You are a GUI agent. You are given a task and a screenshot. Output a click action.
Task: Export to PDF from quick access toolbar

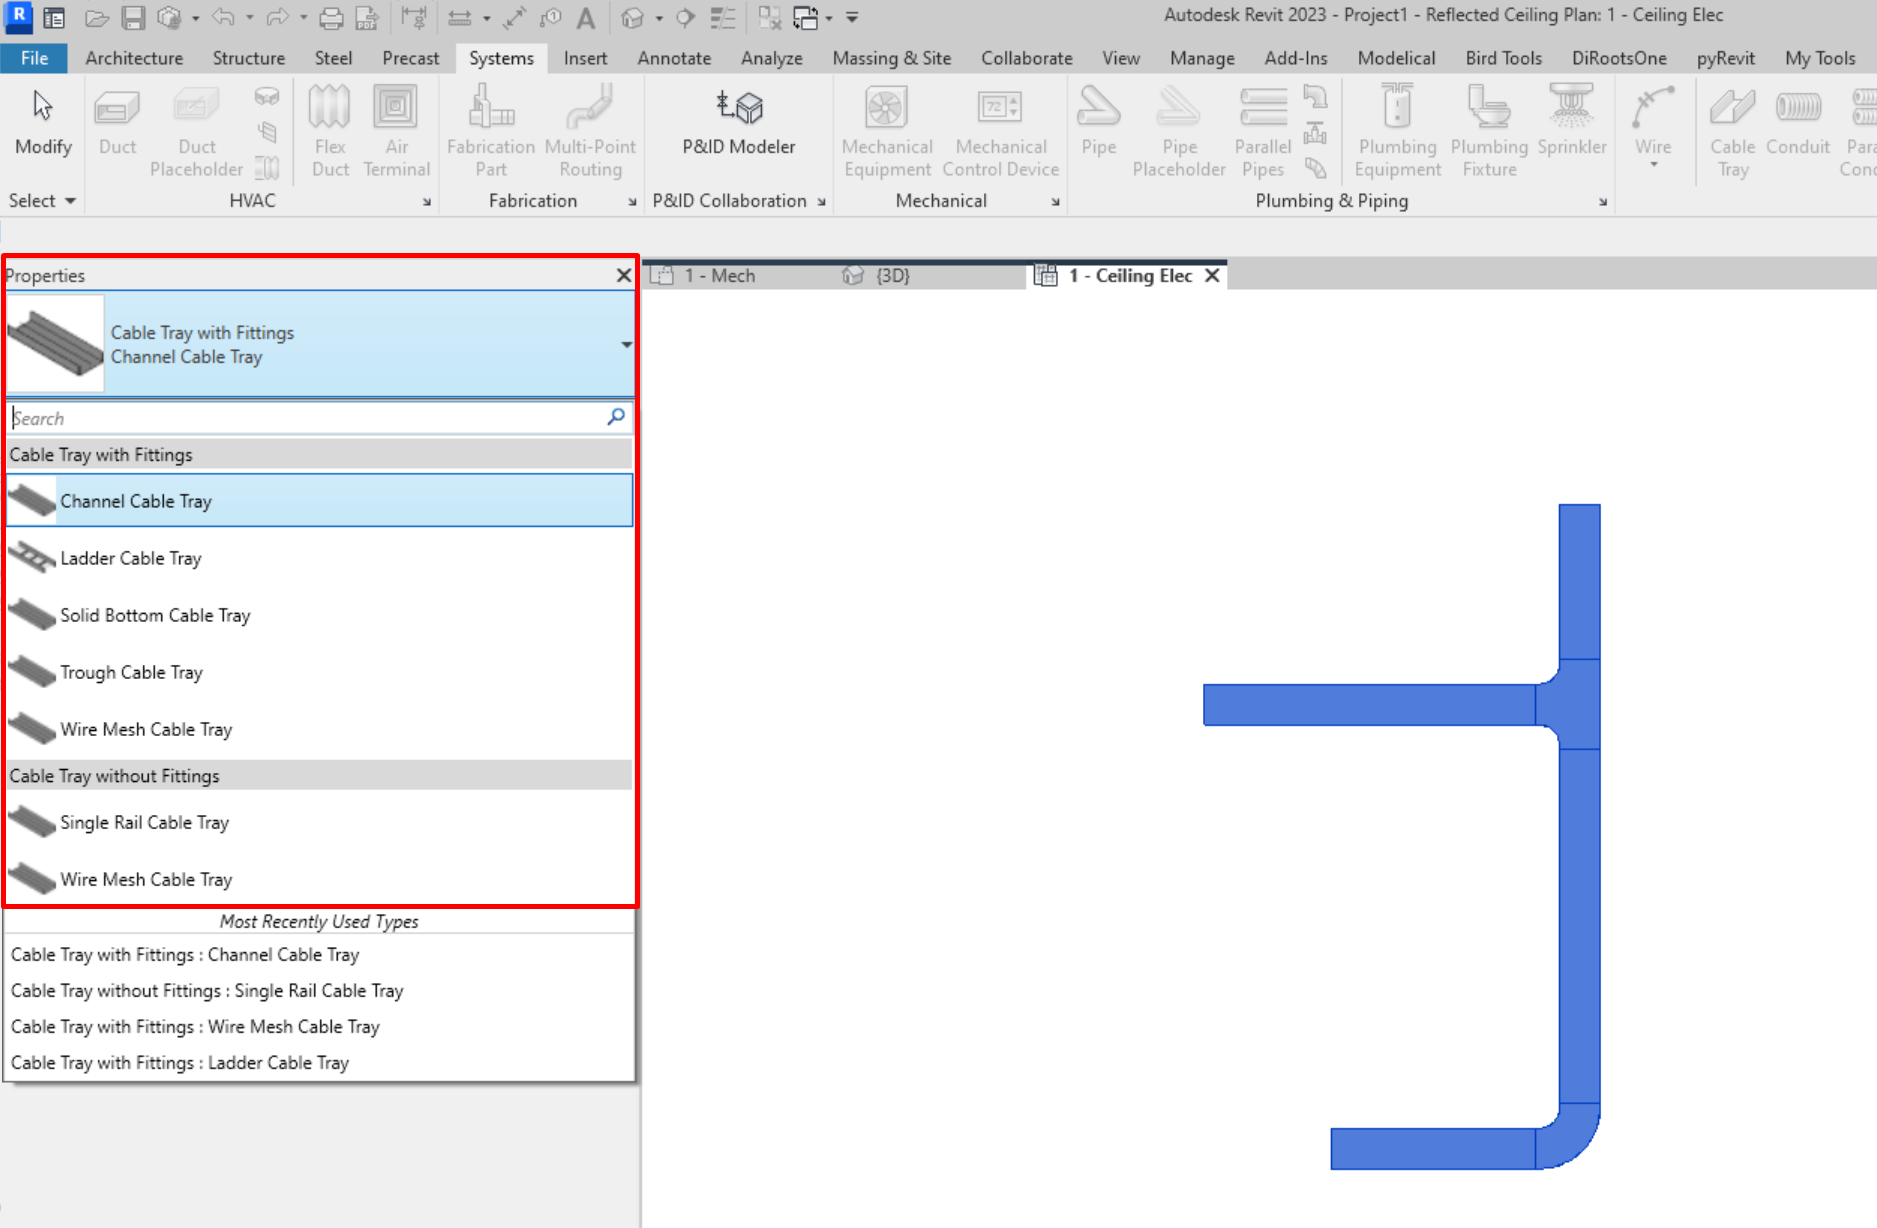[x=367, y=18]
